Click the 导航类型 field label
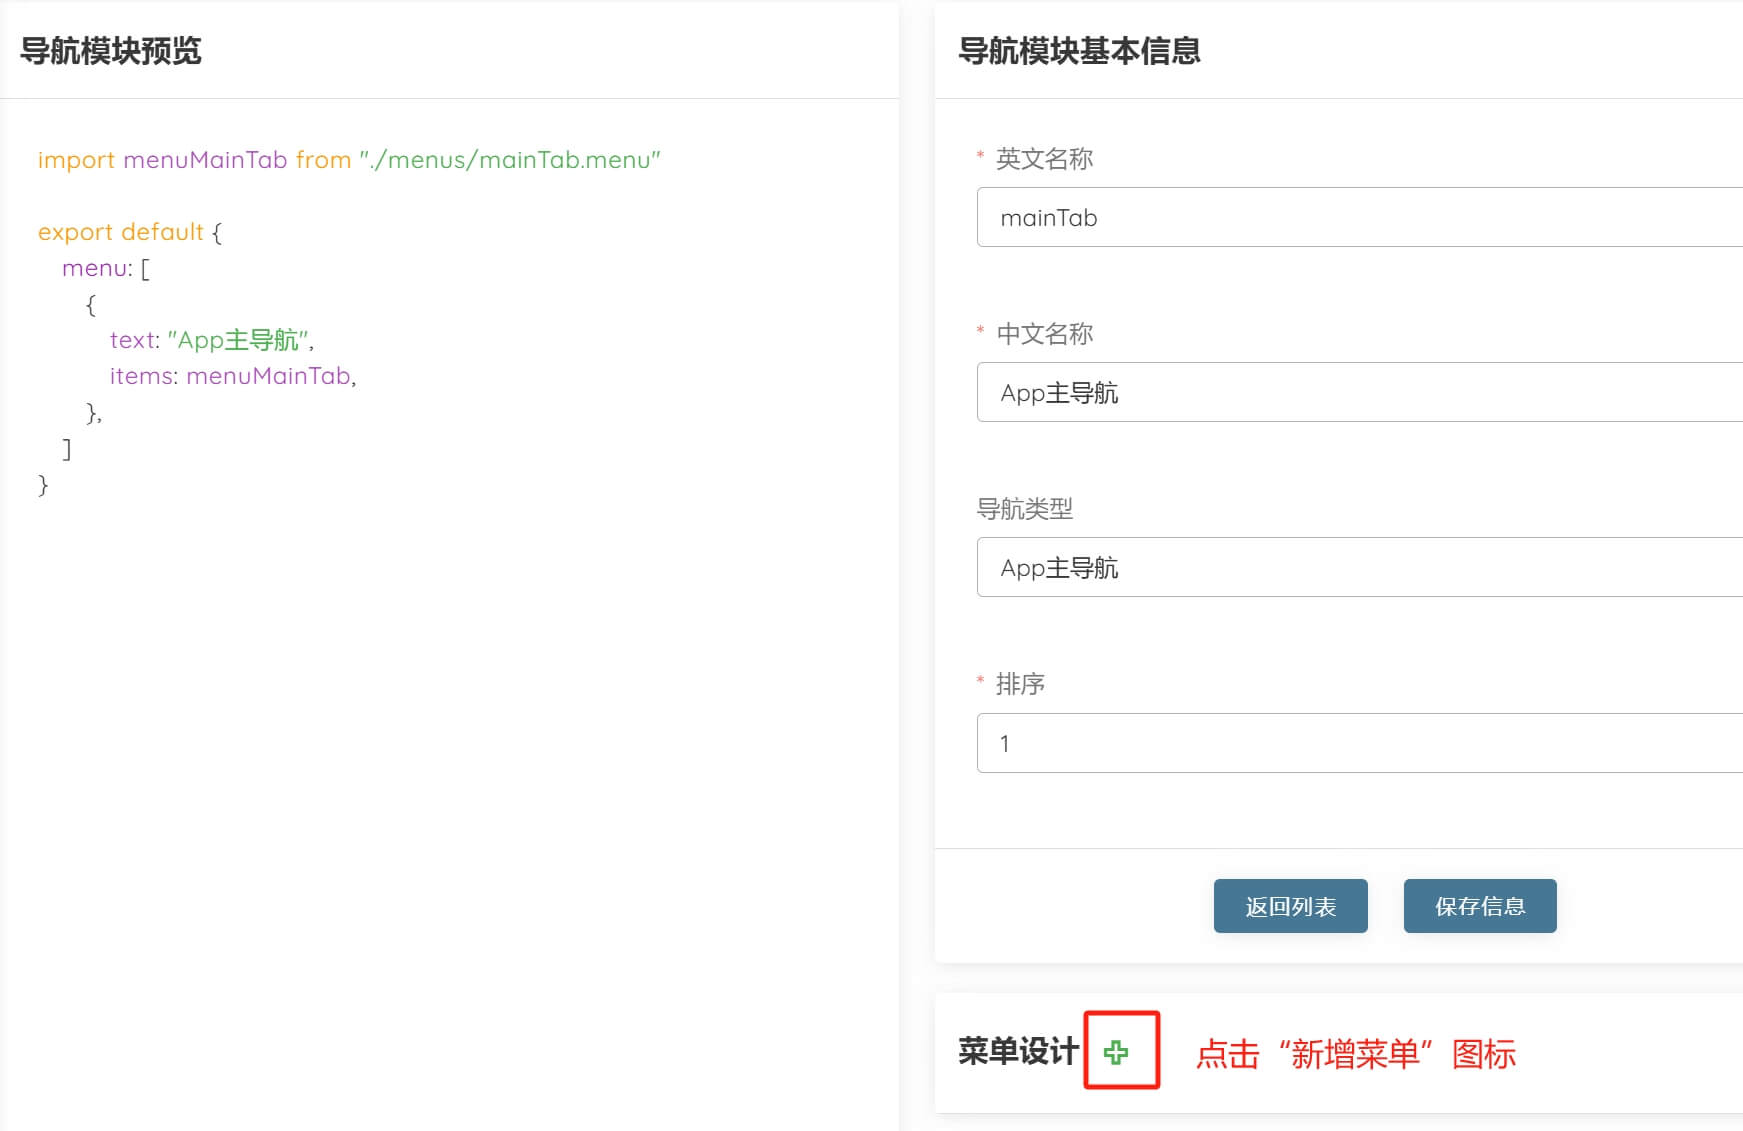The width and height of the screenshot is (1743, 1131). click(1025, 509)
